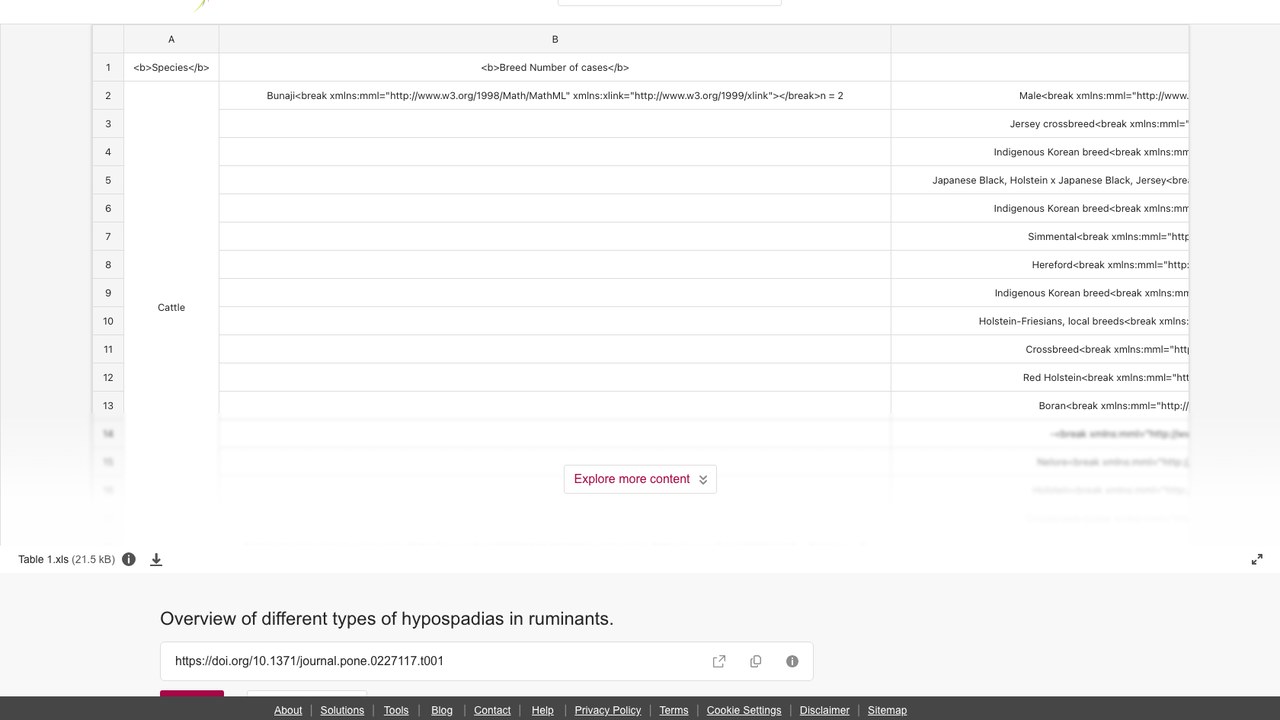The width and height of the screenshot is (1280, 720).
Task: Select the Simmental cell
Action: pos(1040,237)
